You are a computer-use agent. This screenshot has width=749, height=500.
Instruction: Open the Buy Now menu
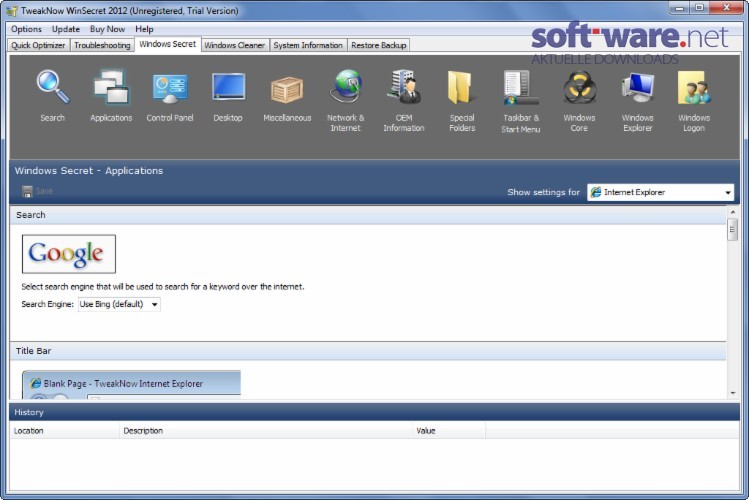pos(107,29)
